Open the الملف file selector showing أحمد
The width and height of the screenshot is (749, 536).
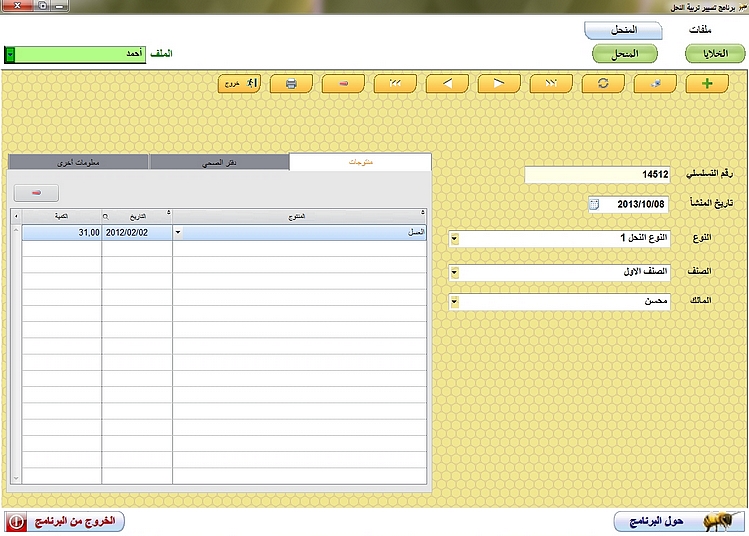[x=10, y=54]
